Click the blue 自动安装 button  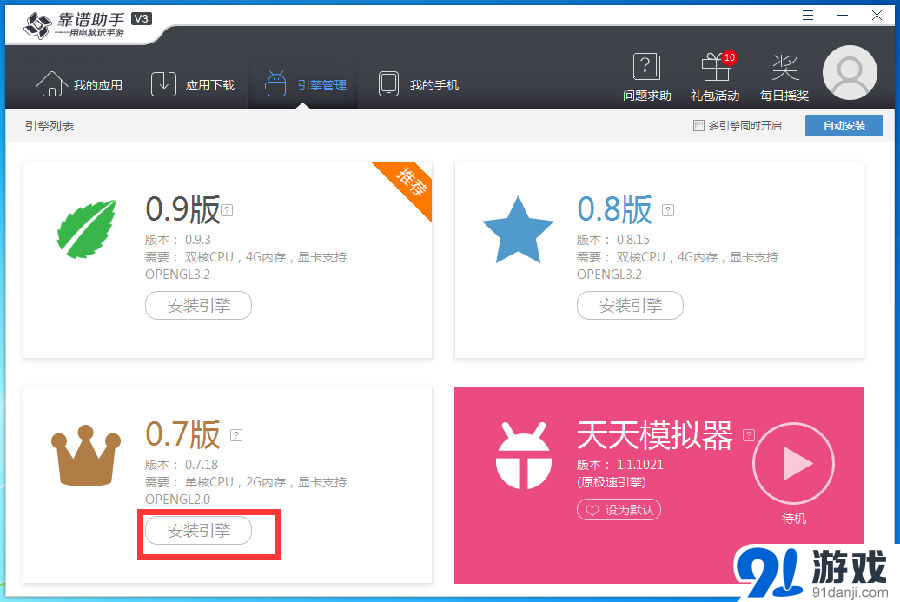click(x=844, y=125)
